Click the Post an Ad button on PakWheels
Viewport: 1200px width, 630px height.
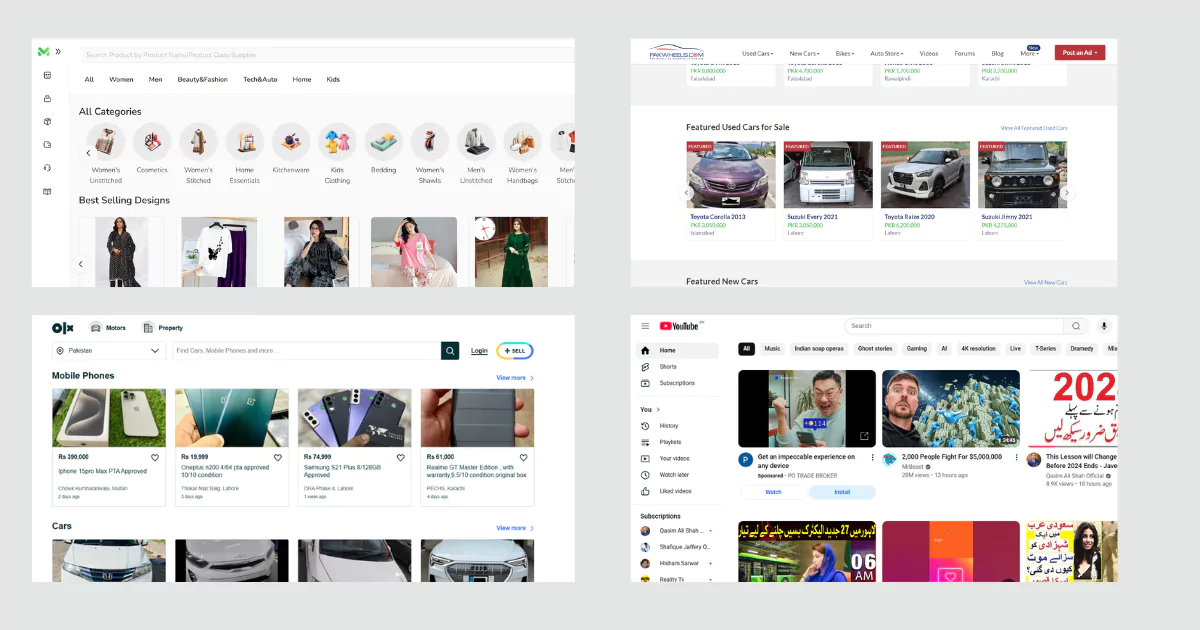(x=1080, y=53)
